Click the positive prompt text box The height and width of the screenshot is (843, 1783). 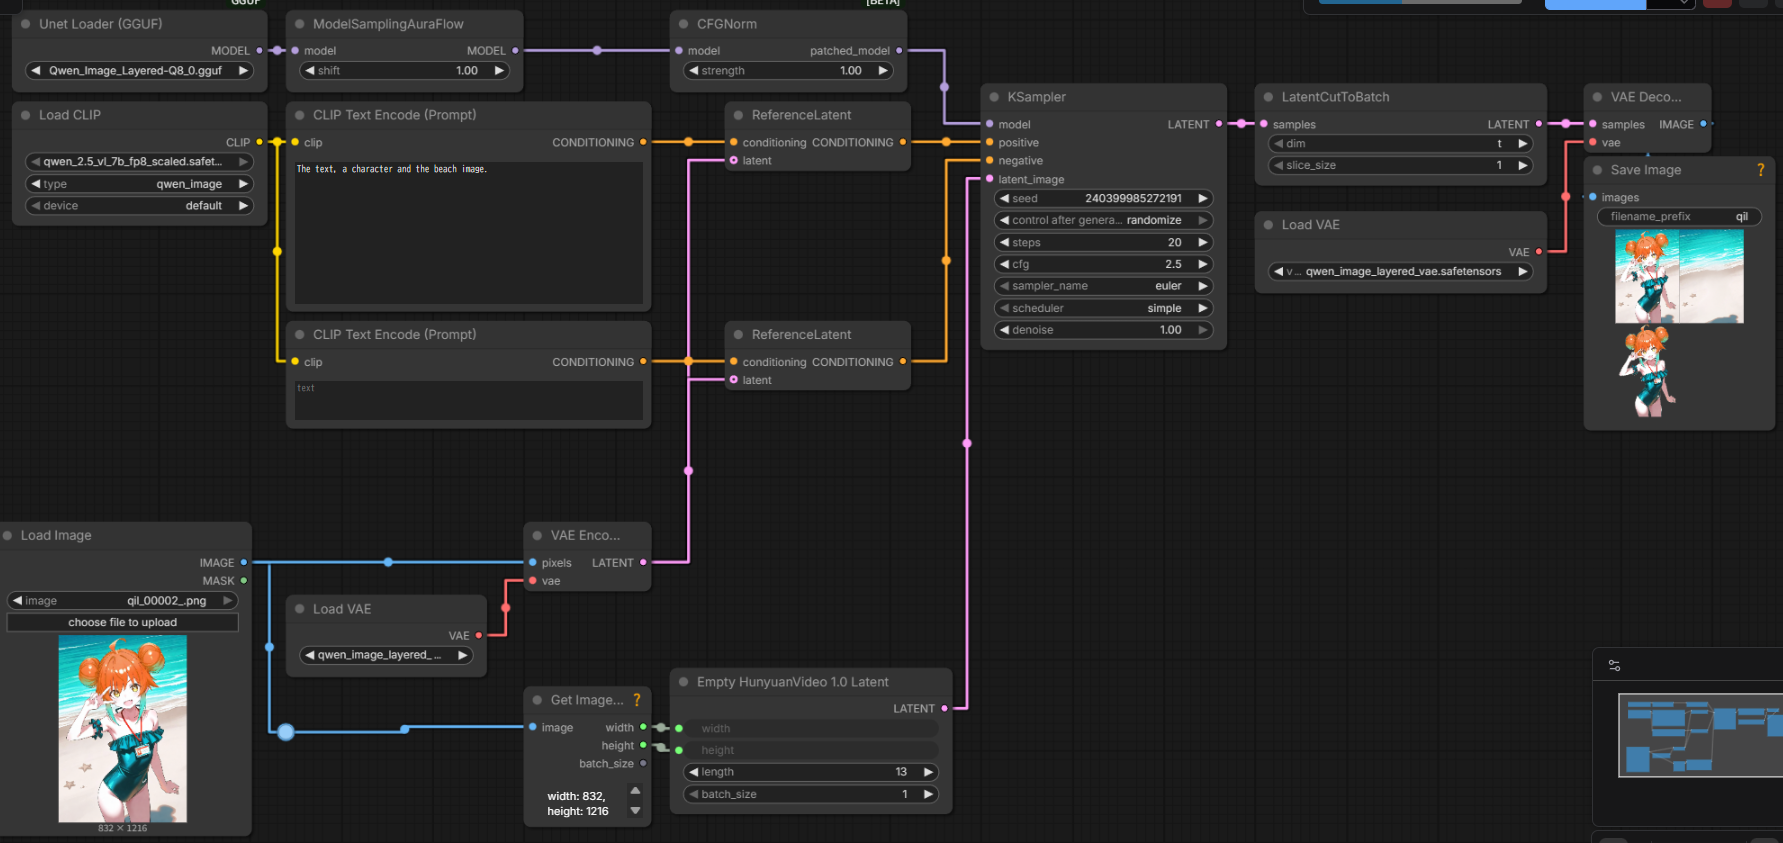tap(468, 232)
